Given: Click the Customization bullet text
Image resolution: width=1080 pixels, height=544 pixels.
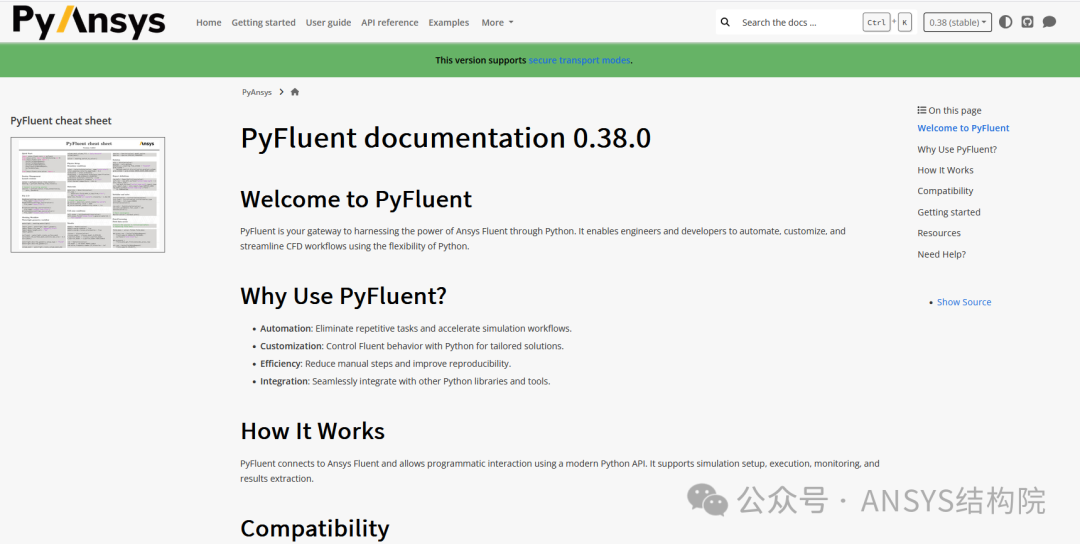Looking at the screenshot, I should click(412, 346).
